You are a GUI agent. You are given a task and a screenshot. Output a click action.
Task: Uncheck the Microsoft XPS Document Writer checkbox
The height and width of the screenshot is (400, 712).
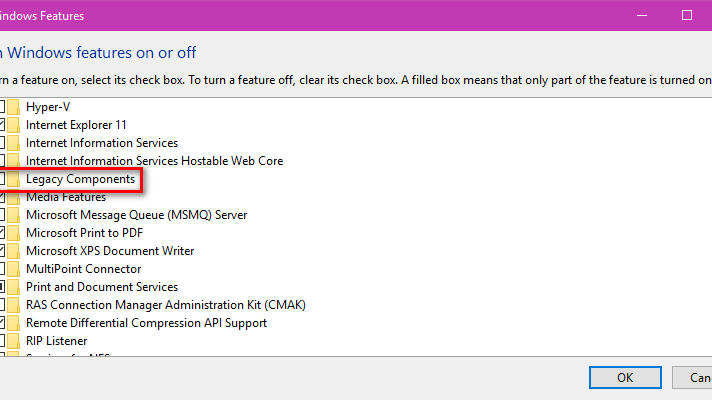coord(2,251)
